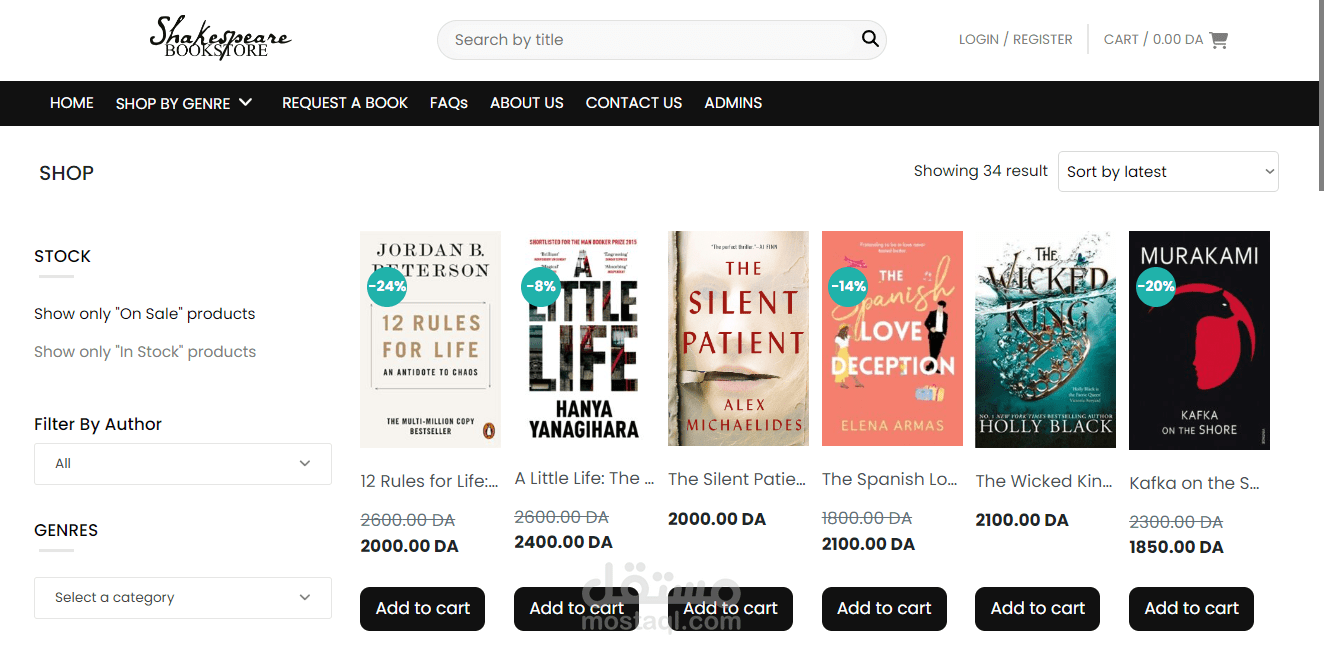Show only "On Sale" products

pyautogui.click(x=145, y=314)
